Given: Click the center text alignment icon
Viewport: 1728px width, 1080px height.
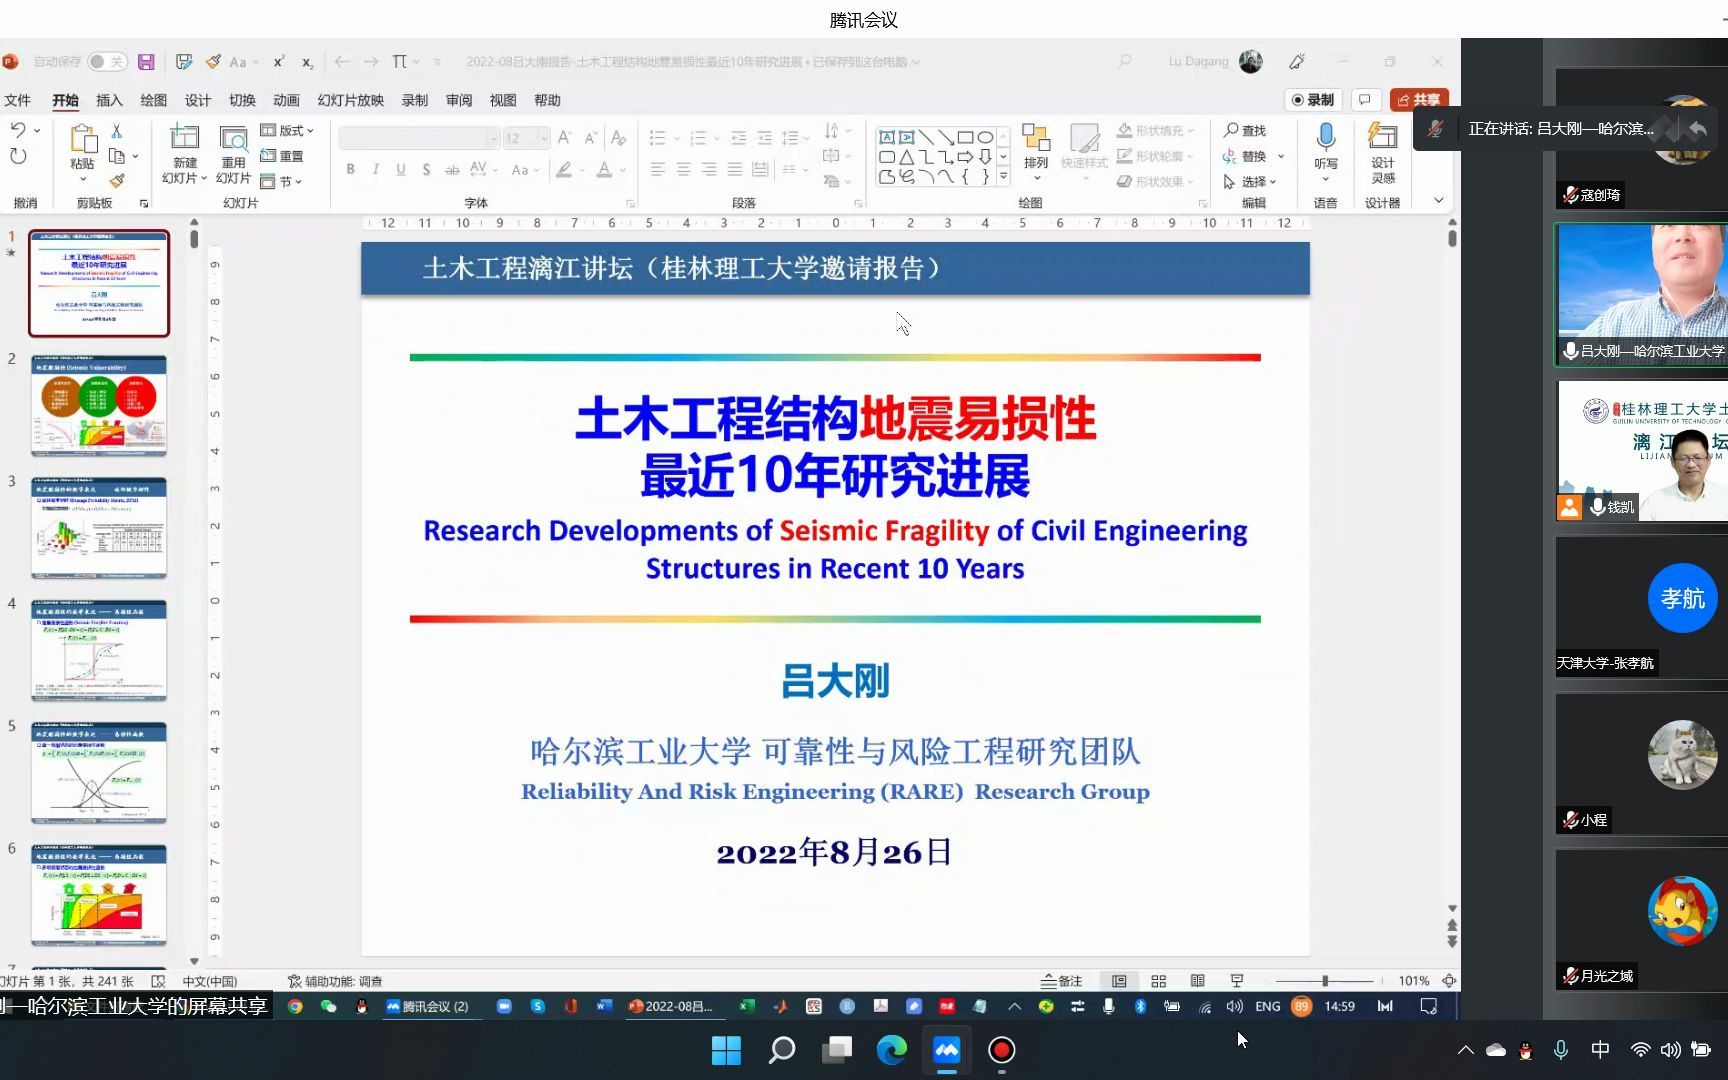Looking at the screenshot, I should pyautogui.click(x=683, y=170).
